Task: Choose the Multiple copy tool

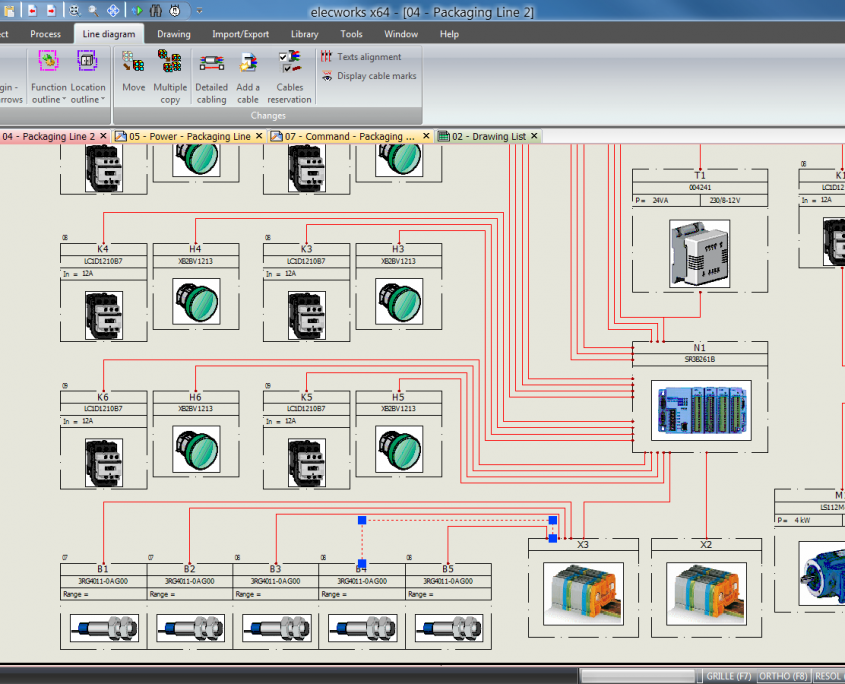Action: tap(170, 77)
